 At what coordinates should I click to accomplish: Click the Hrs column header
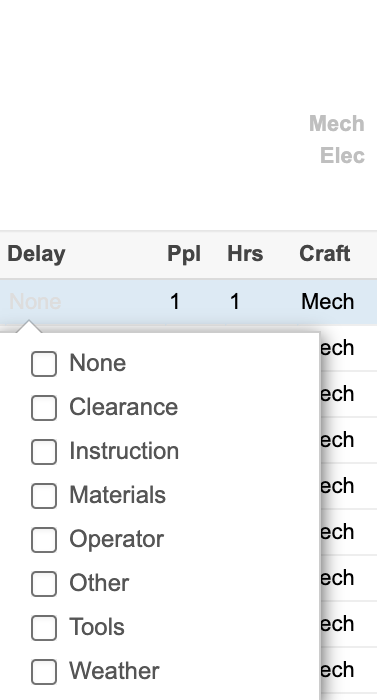tap(245, 254)
